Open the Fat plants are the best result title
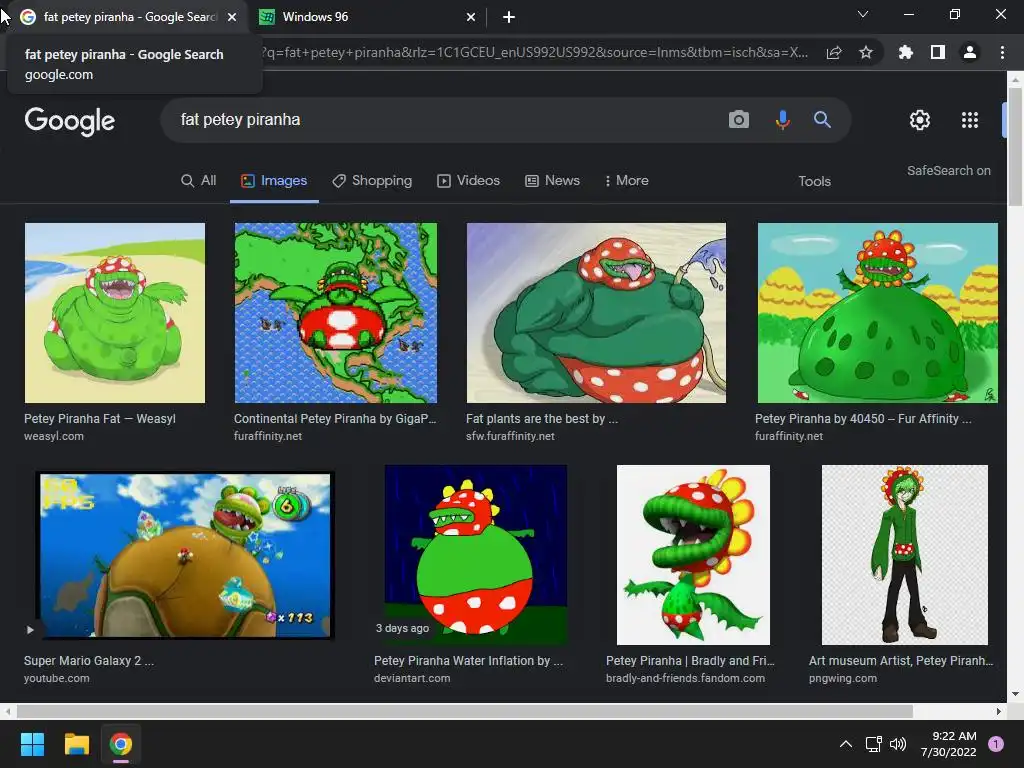The image size is (1024, 768). pyautogui.click(x=542, y=419)
